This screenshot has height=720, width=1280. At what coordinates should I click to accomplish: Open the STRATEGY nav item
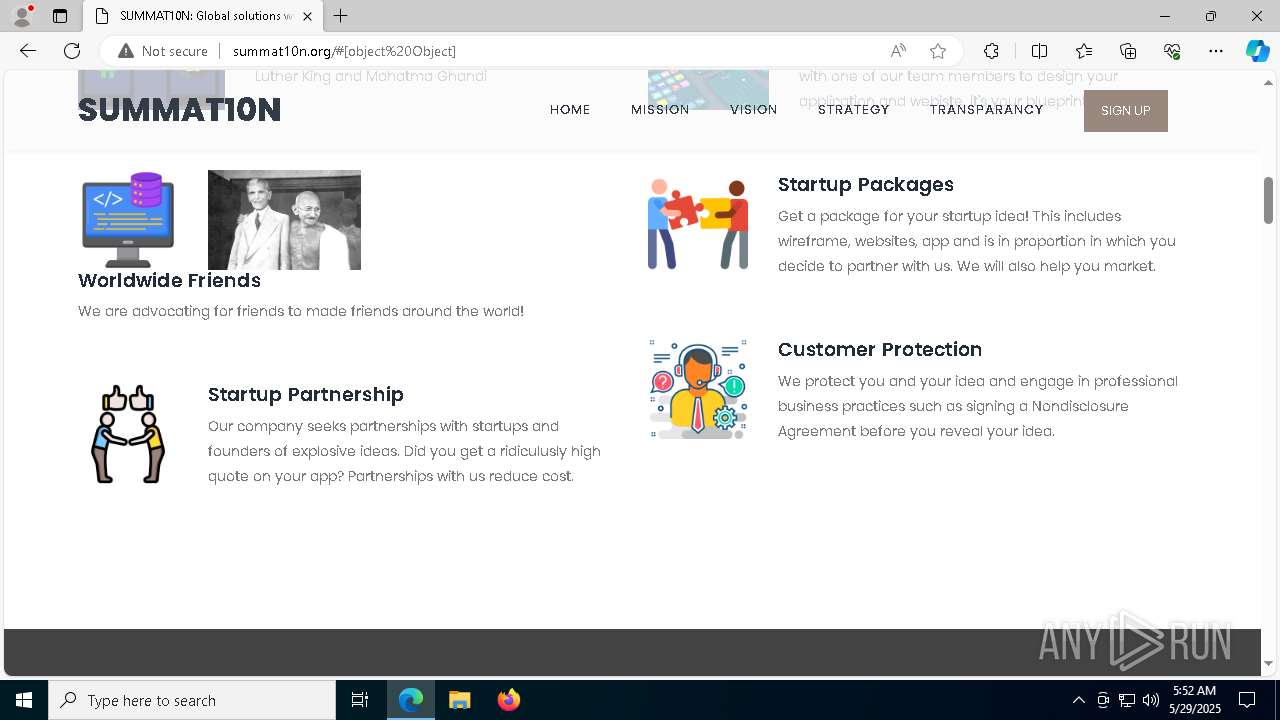pos(854,110)
